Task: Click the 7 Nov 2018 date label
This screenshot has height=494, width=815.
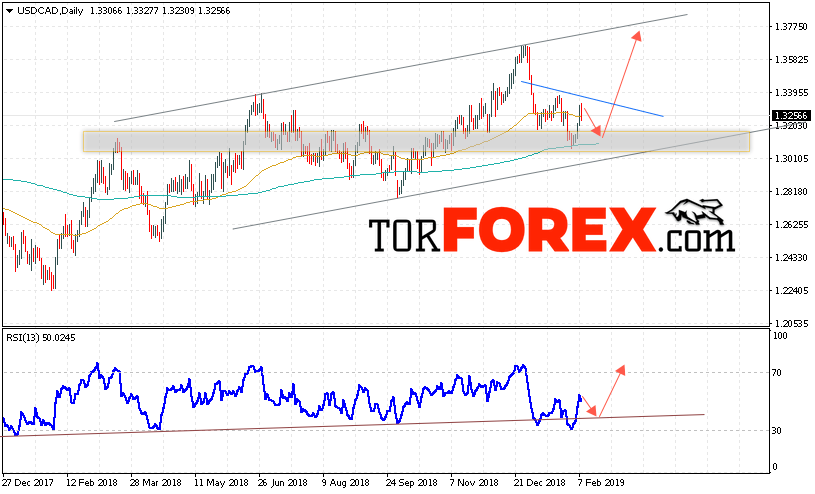Action: (x=474, y=483)
